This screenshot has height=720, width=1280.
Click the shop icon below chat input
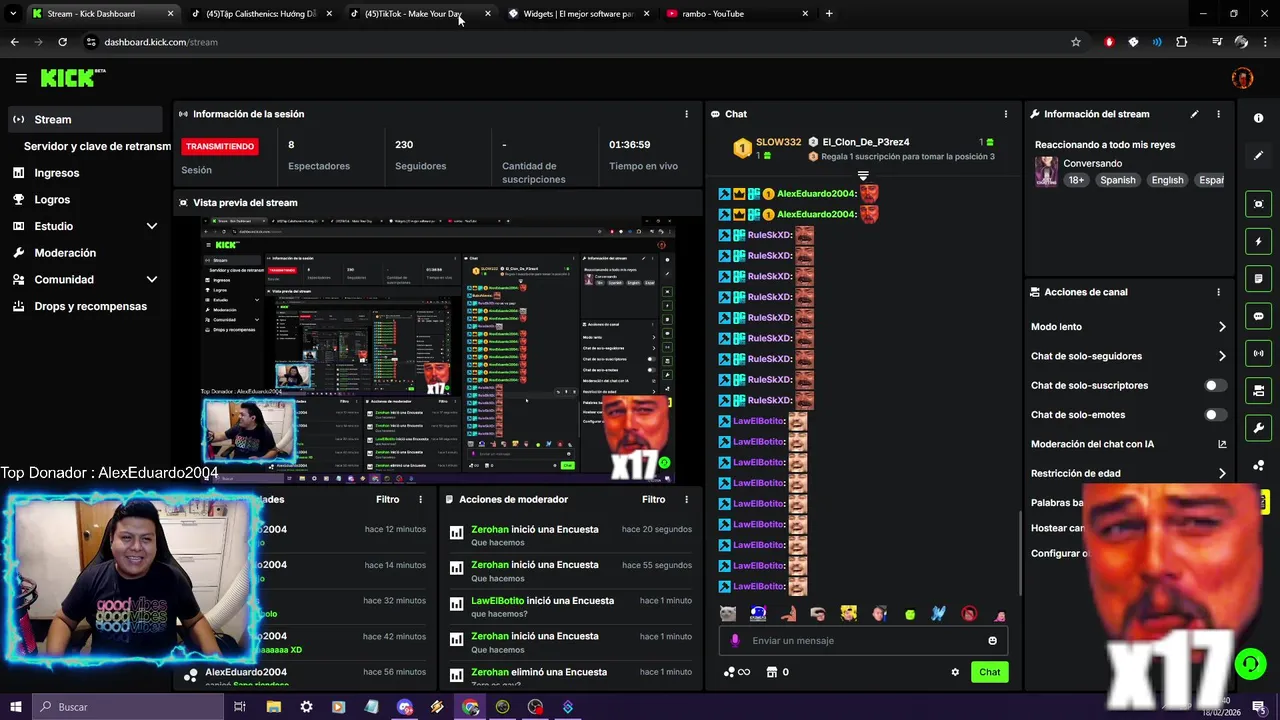[771, 672]
